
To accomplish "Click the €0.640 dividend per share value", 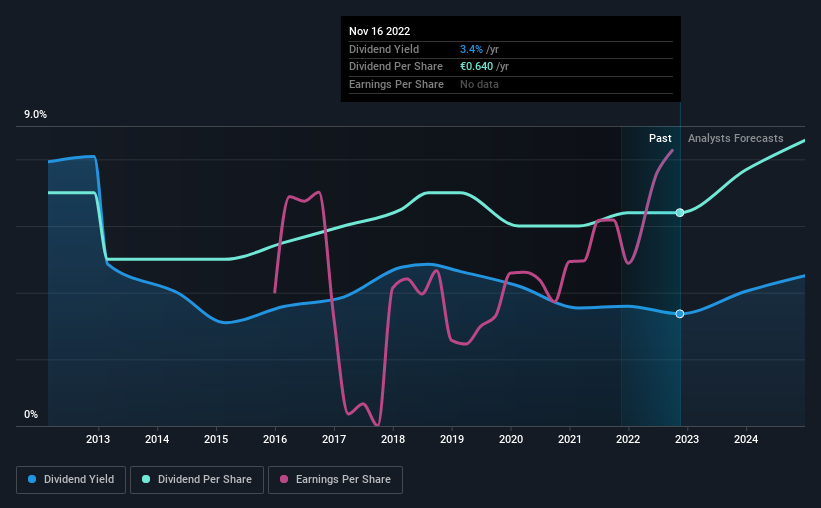I will 476,67.
